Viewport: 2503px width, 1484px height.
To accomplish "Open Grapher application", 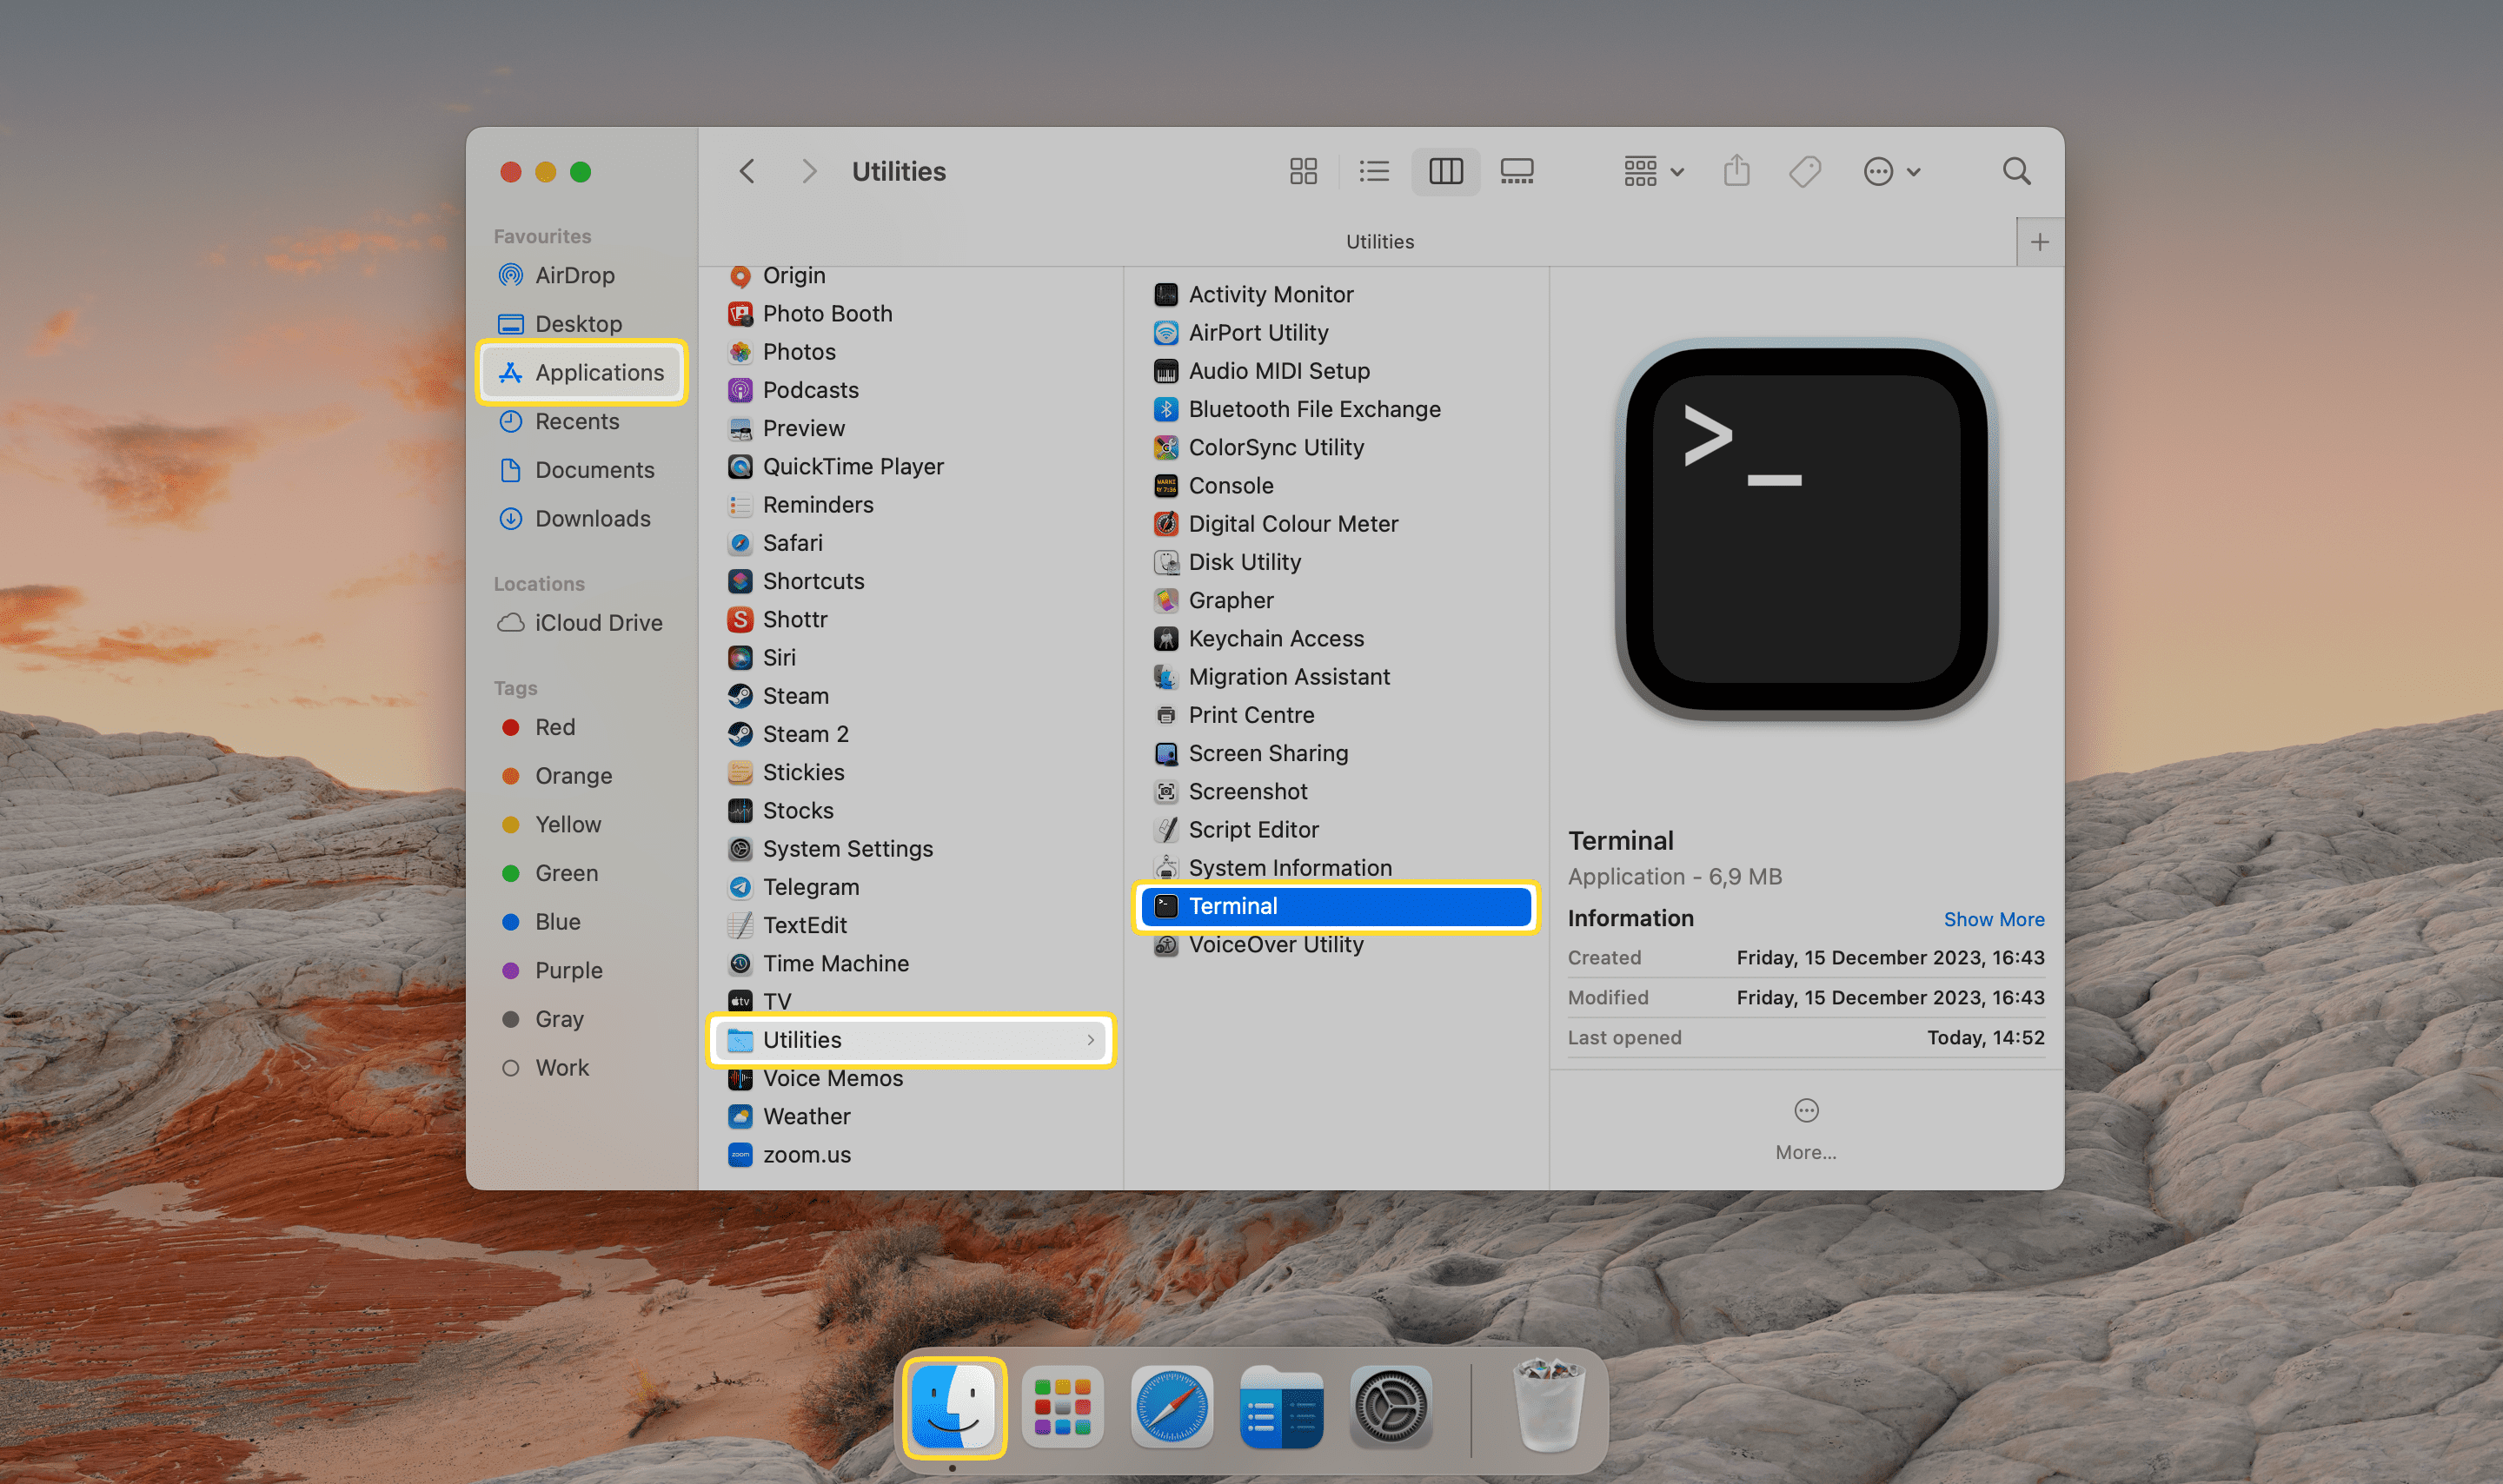I will tap(1230, 599).
